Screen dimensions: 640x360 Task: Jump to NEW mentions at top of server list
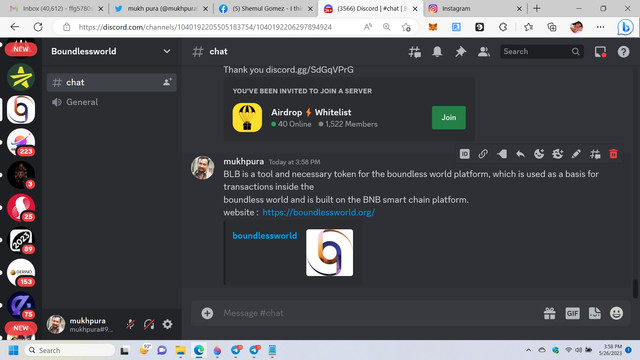[21, 49]
